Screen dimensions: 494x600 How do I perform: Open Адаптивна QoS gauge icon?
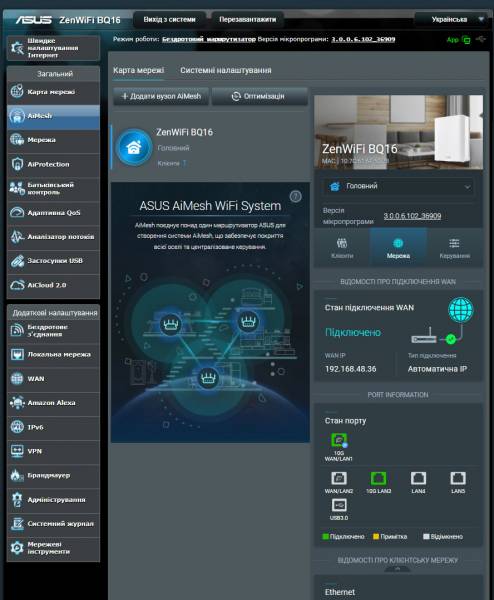pyautogui.click(x=17, y=212)
